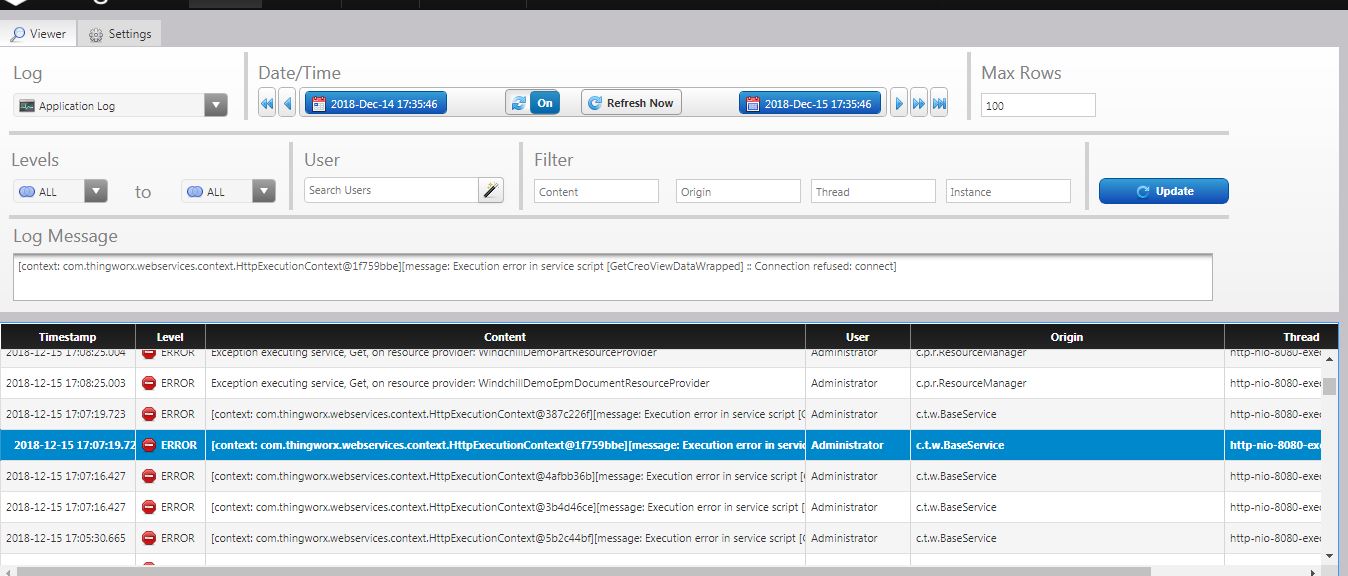
Task: Click the ERROR level icon on the selected row
Action: pos(148,445)
